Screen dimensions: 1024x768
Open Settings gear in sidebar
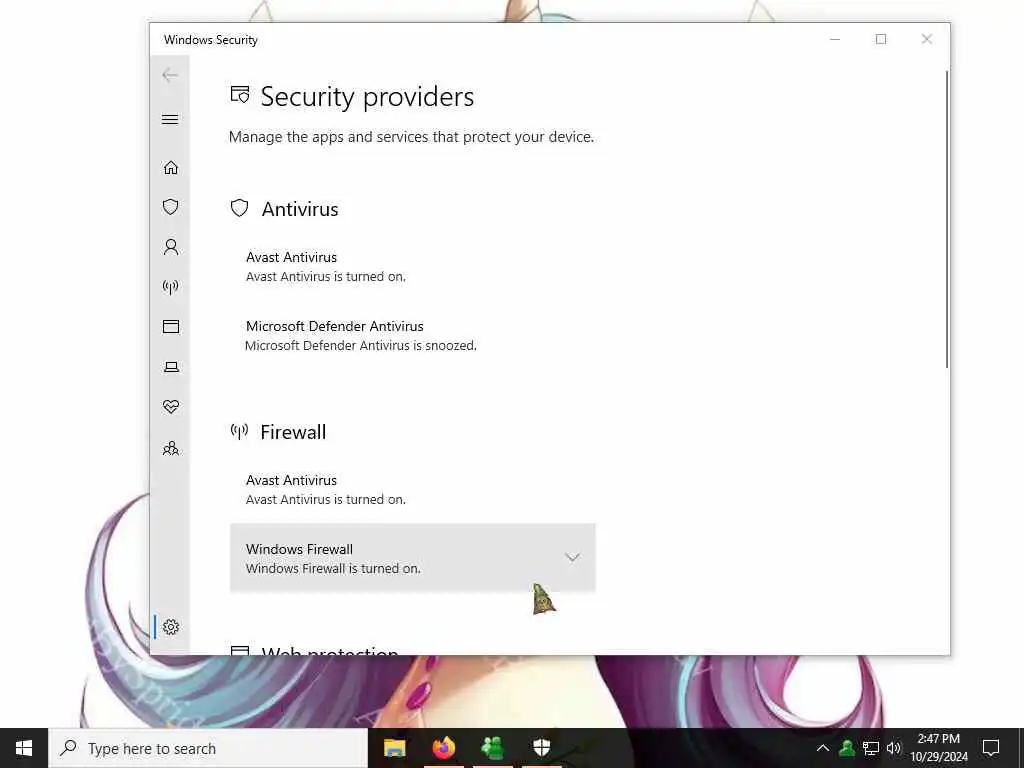[170, 627]
